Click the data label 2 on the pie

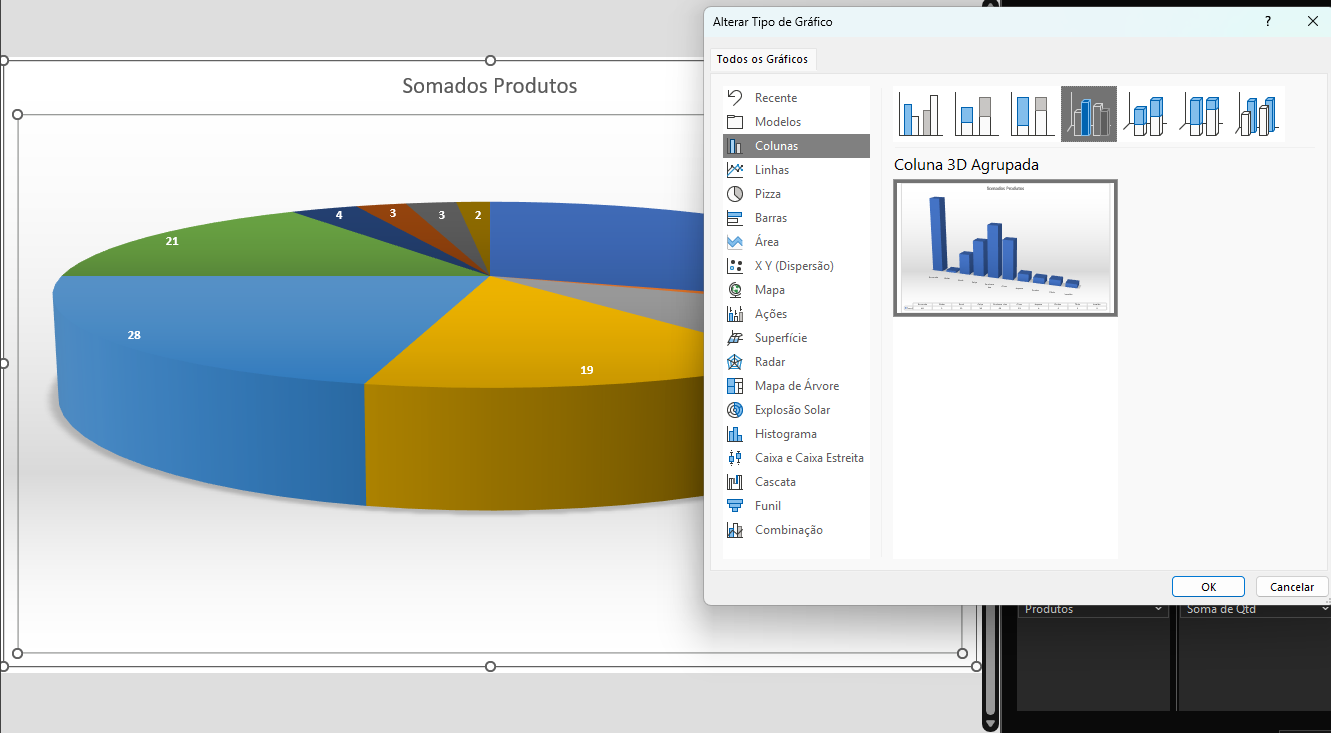[x=478, y=215]
